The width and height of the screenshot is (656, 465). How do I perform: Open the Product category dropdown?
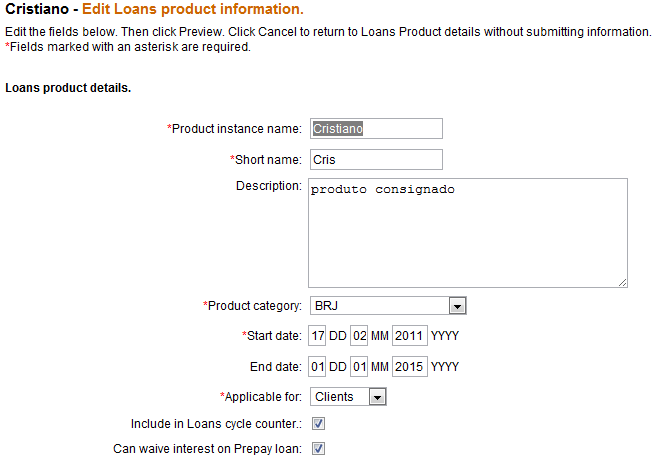point(387,306)
